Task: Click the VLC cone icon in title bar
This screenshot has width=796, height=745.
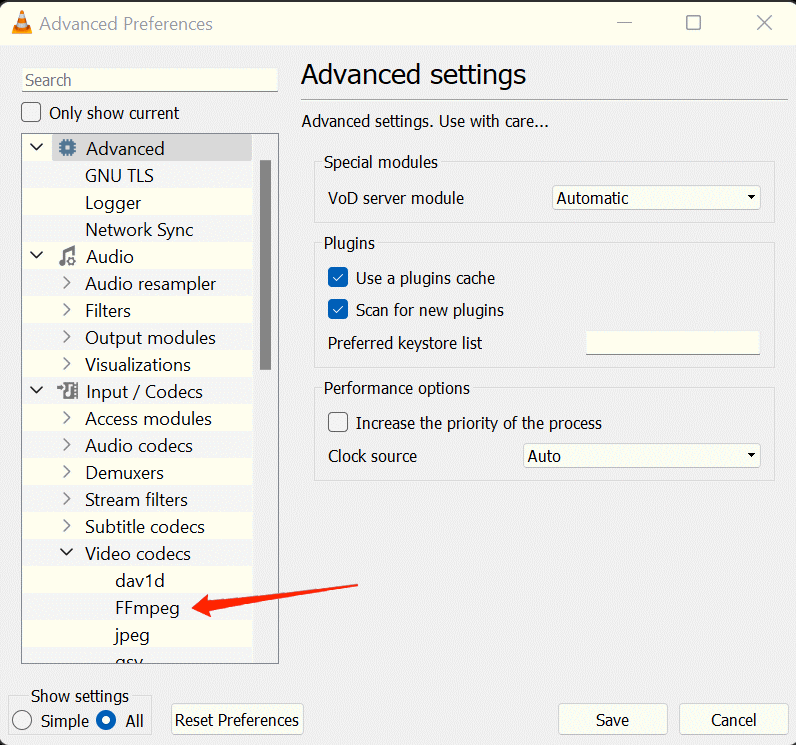Action: [x=21, y=23]
